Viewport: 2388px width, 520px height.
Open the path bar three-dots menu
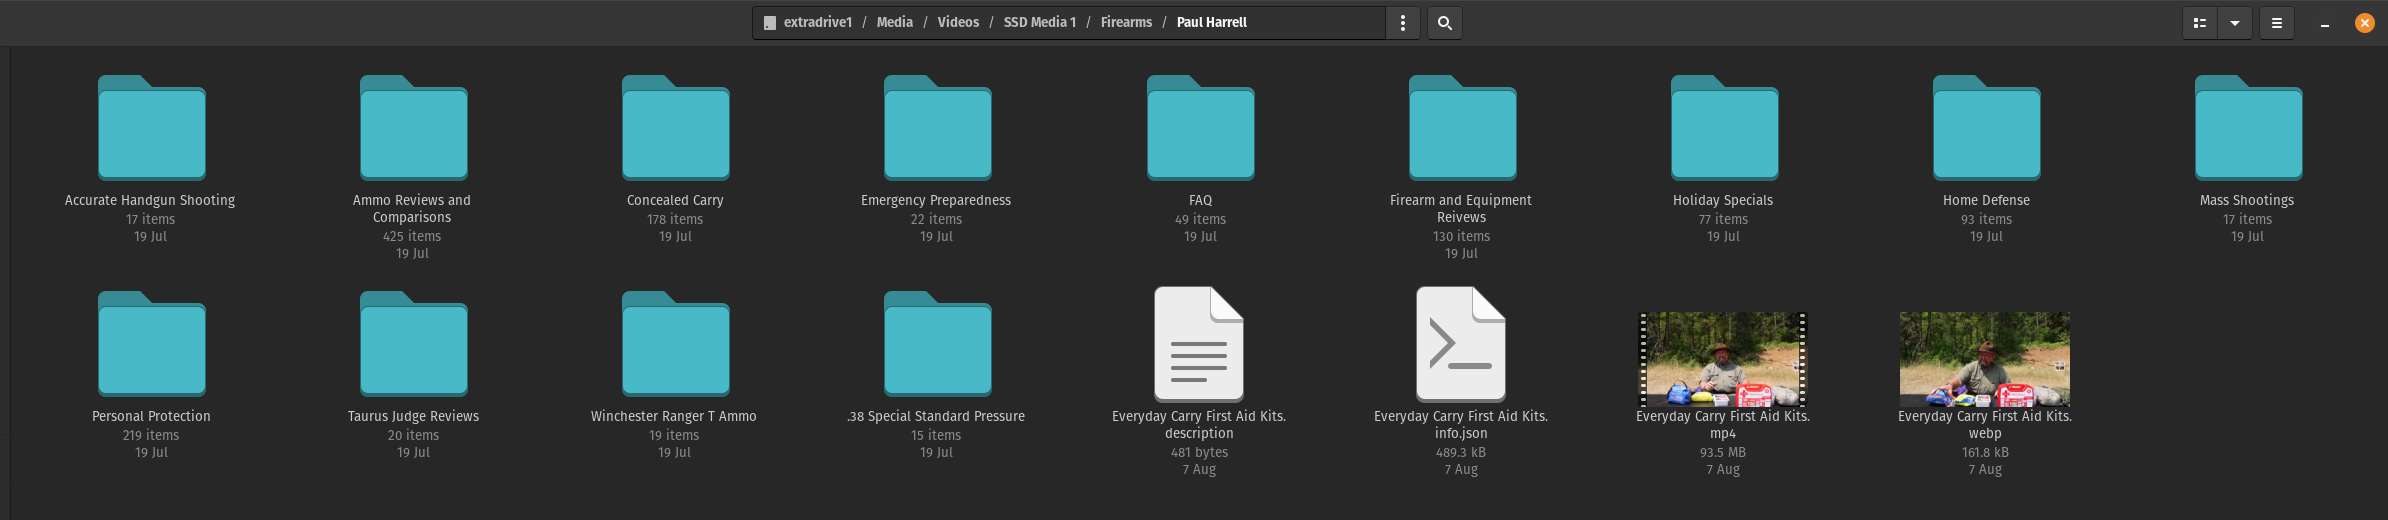(x=1403, y=23)
